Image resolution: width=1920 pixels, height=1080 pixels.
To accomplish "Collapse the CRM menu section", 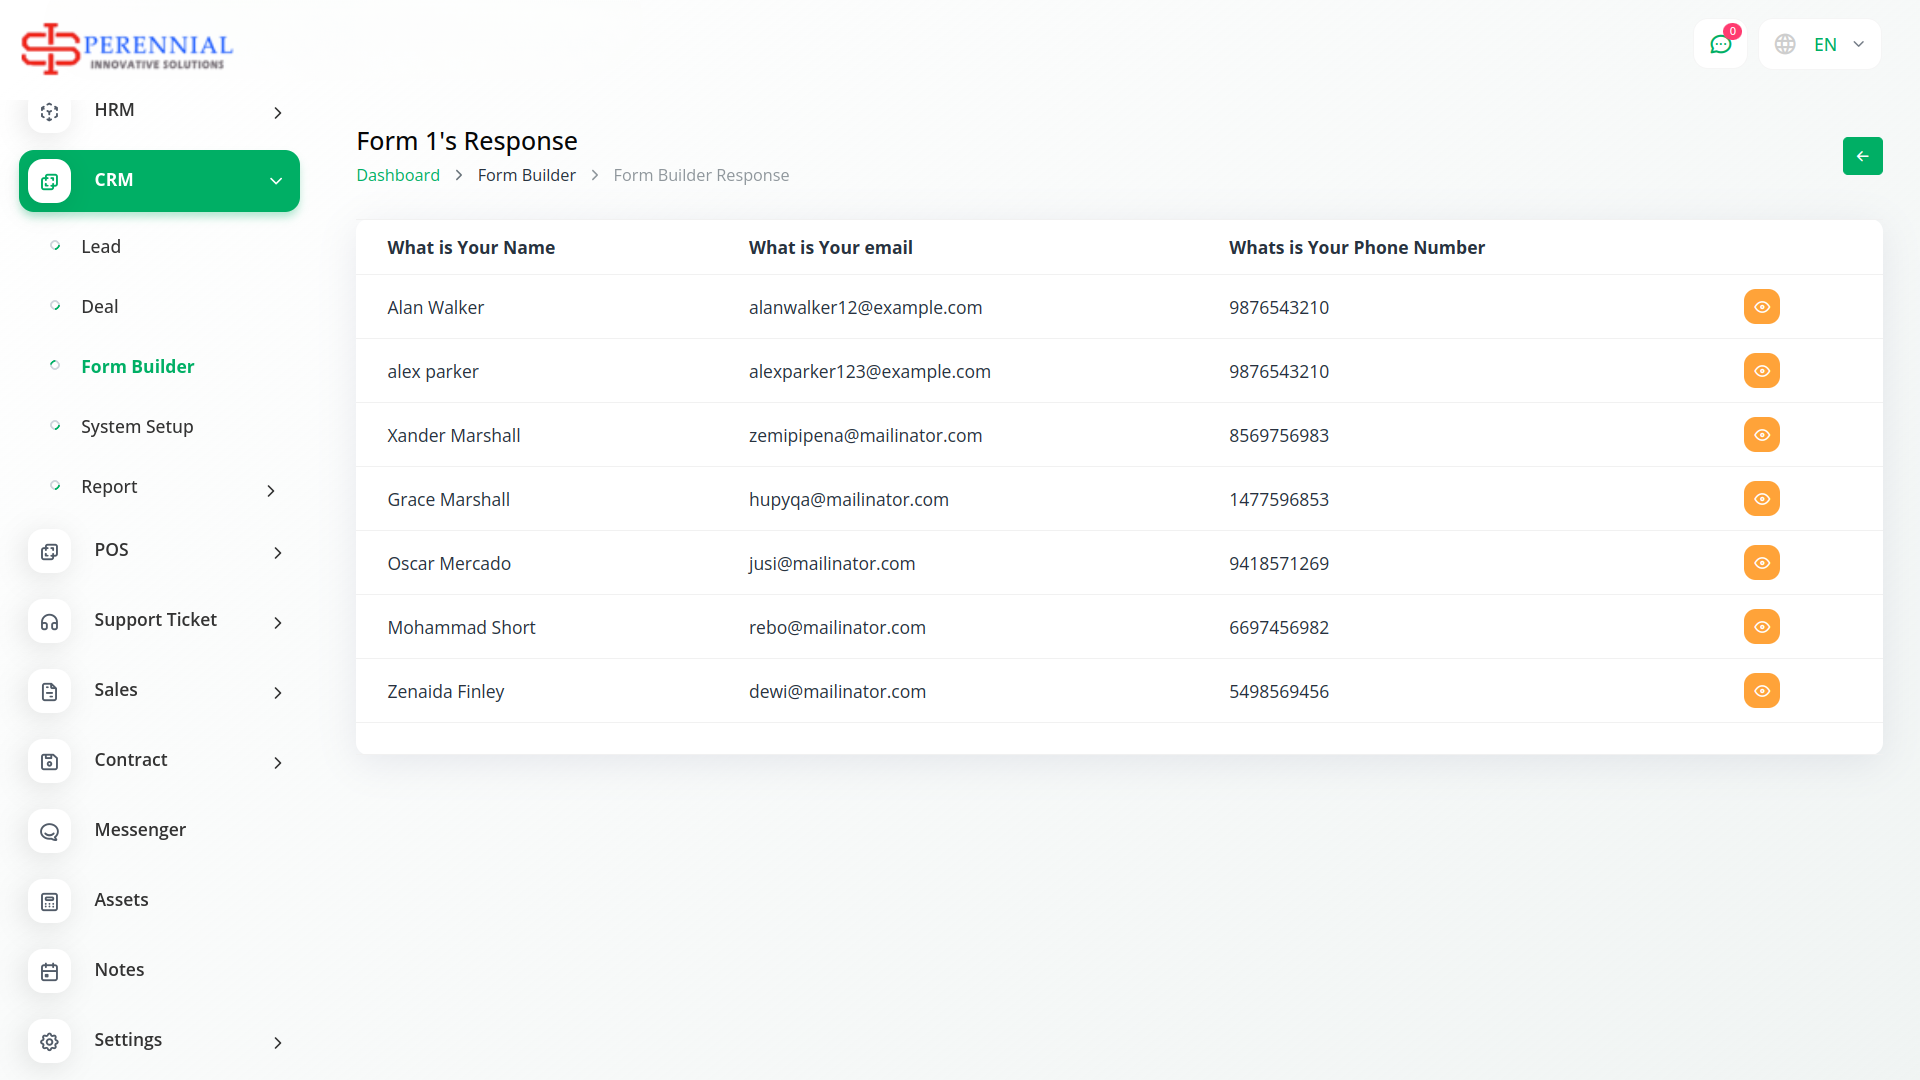I will point(275,181).
